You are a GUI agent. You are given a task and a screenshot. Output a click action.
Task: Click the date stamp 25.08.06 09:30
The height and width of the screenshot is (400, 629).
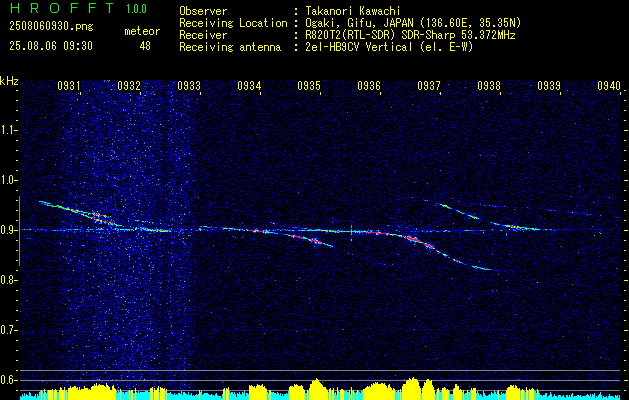click(51, 46)
